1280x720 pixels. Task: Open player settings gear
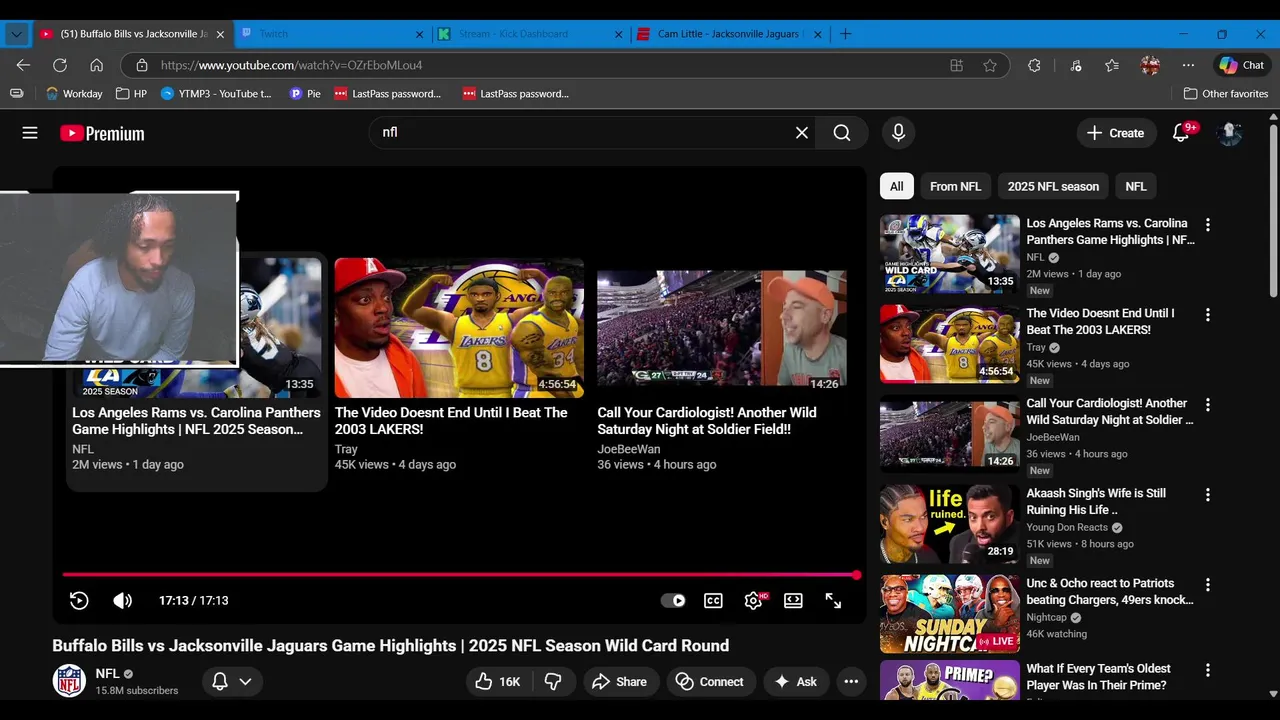coord(754,601)
